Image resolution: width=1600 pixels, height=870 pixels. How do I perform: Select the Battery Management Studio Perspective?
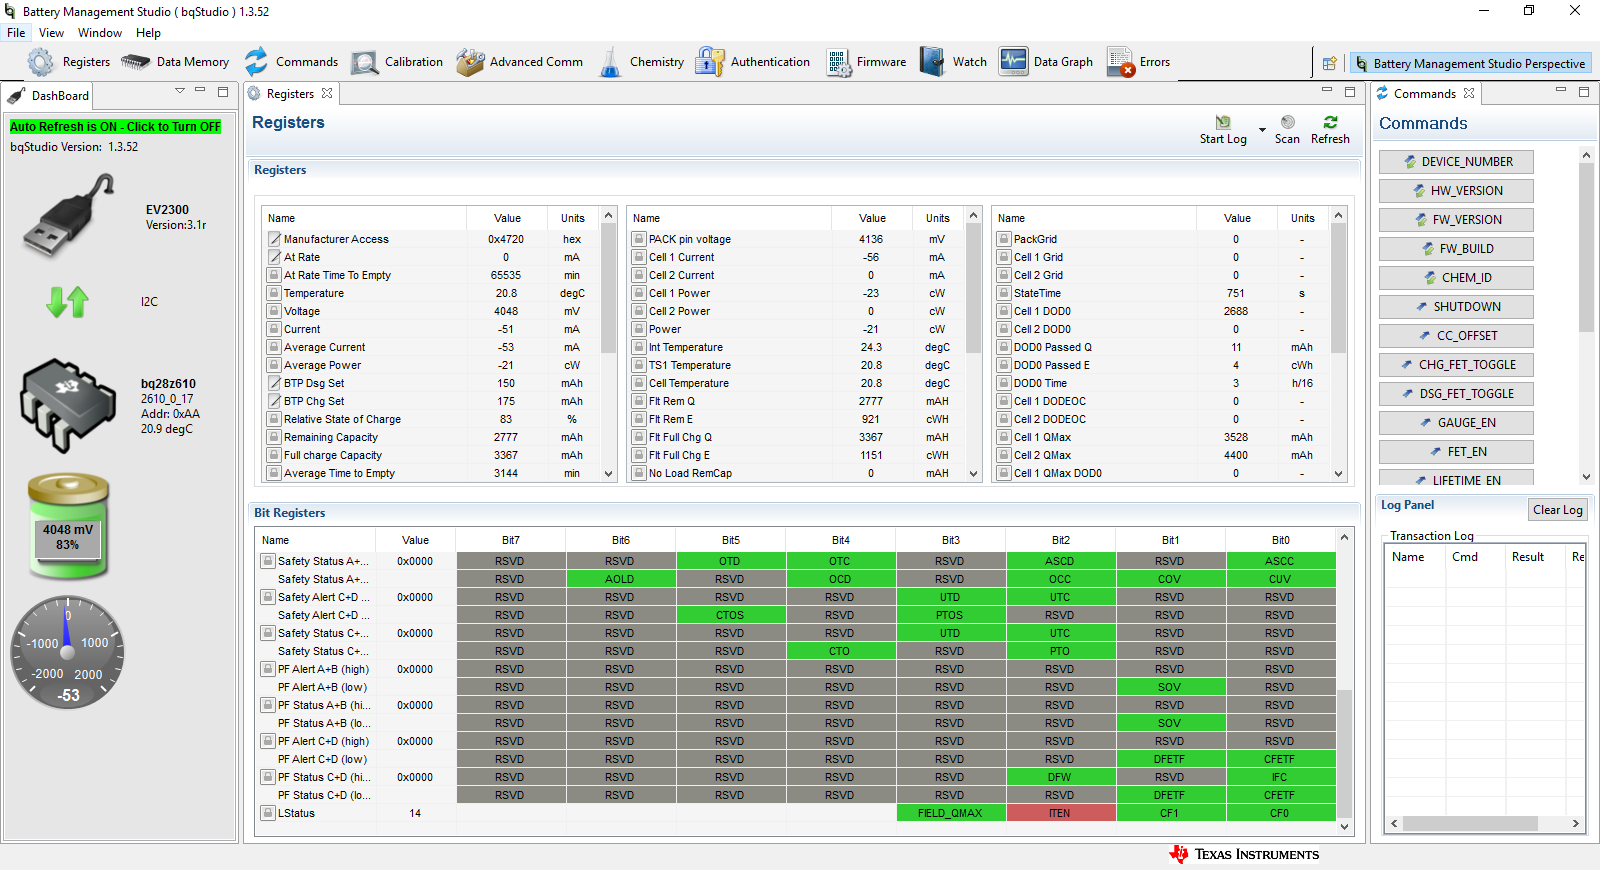[x=1470, y=64]
